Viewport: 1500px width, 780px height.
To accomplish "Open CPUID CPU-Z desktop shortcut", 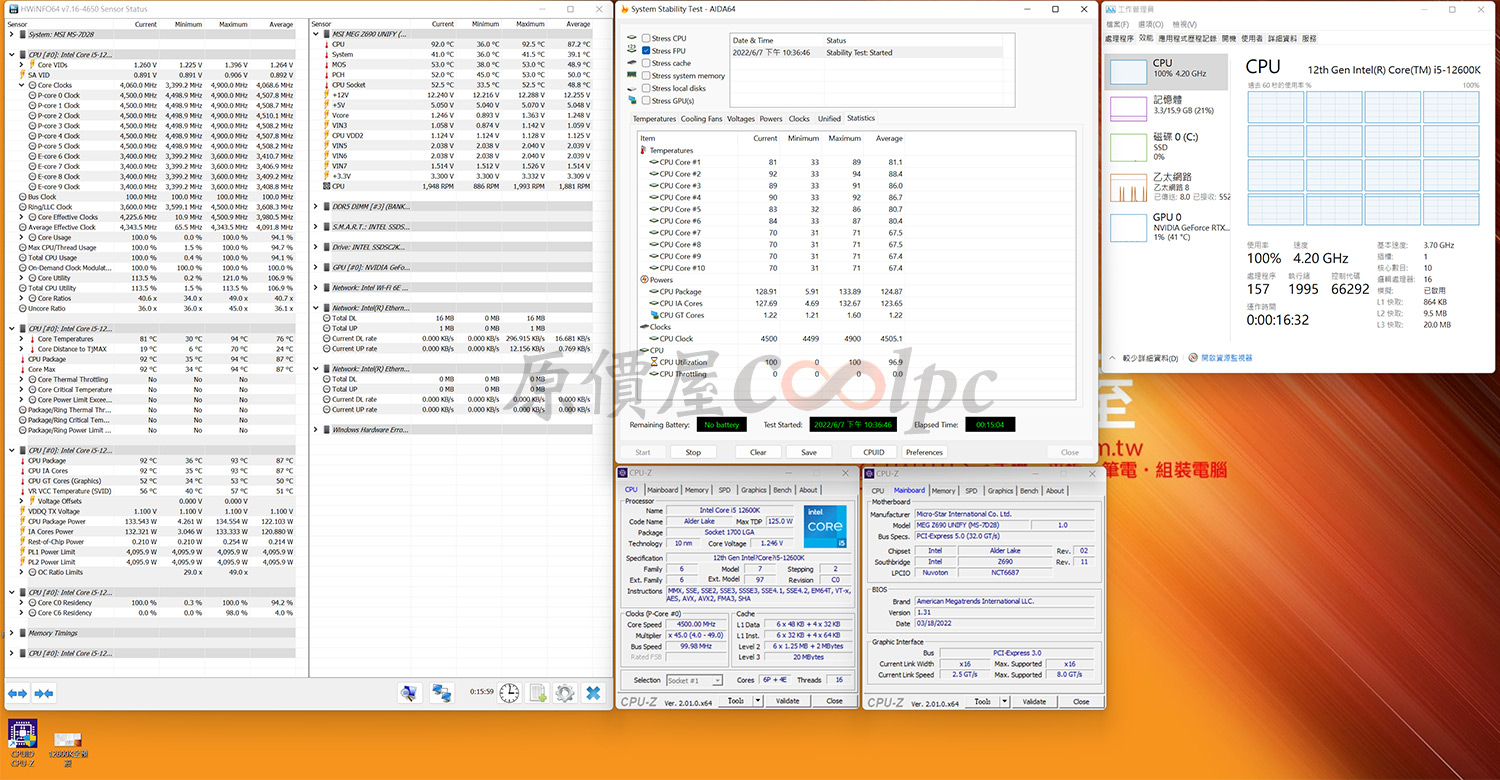I will coord(22,745).
